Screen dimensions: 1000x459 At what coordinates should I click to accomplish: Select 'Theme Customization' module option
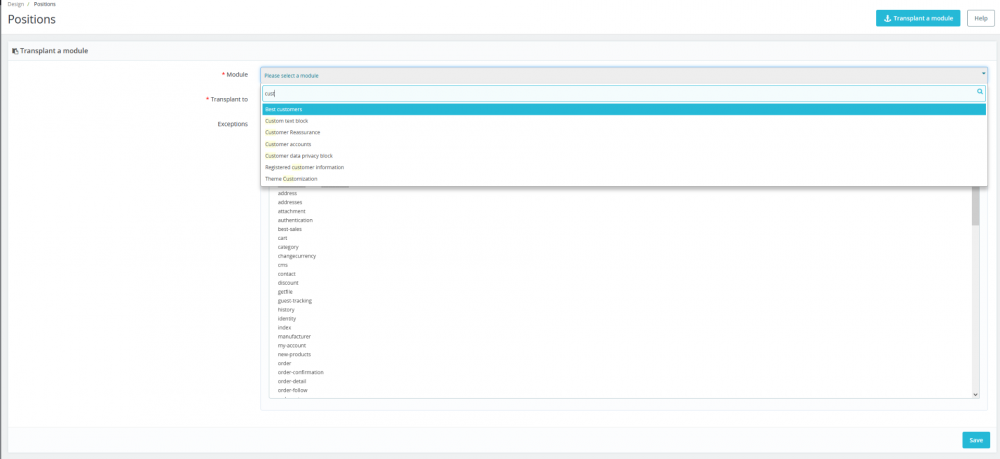[624, 178]
